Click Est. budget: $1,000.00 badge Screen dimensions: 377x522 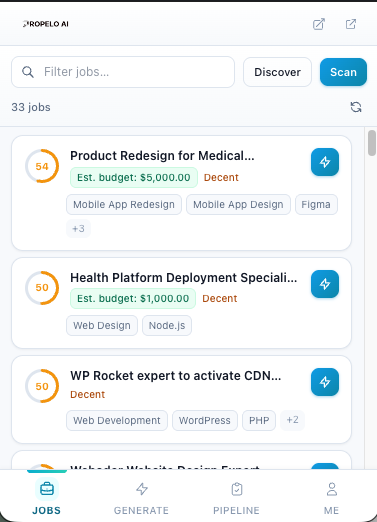133,299
